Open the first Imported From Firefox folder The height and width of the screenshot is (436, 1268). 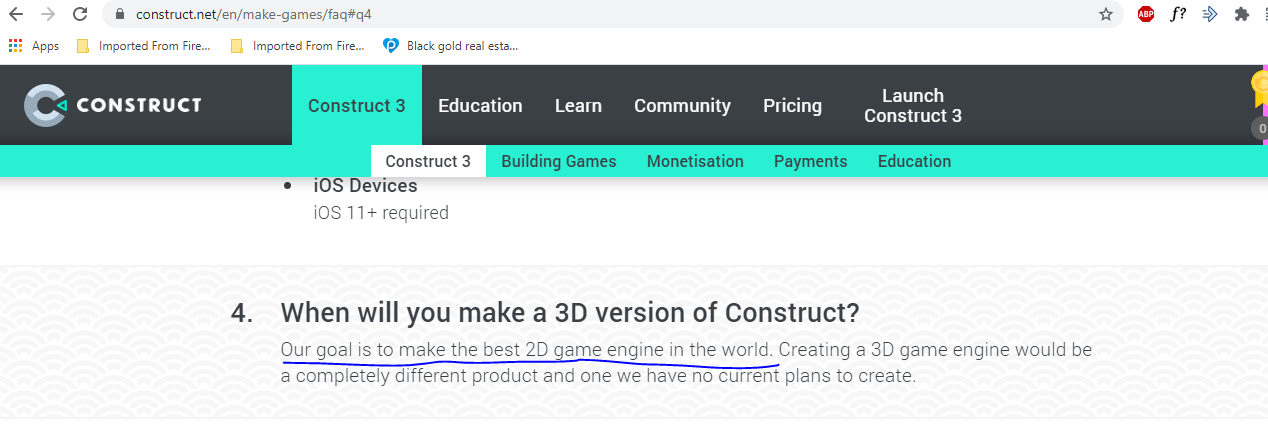pyautogui.click(x=143, y=46)
